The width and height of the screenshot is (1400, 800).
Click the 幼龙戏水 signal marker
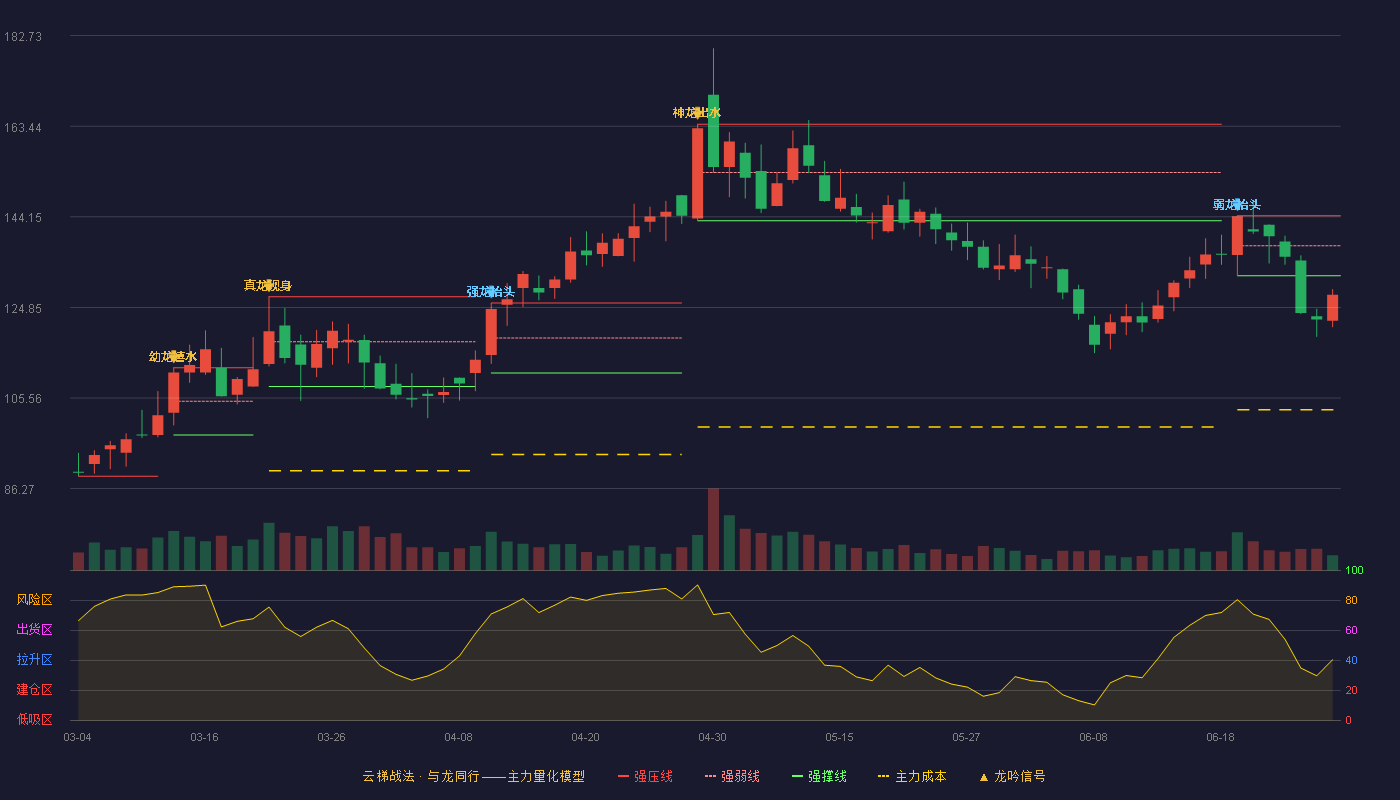(173, 357)
